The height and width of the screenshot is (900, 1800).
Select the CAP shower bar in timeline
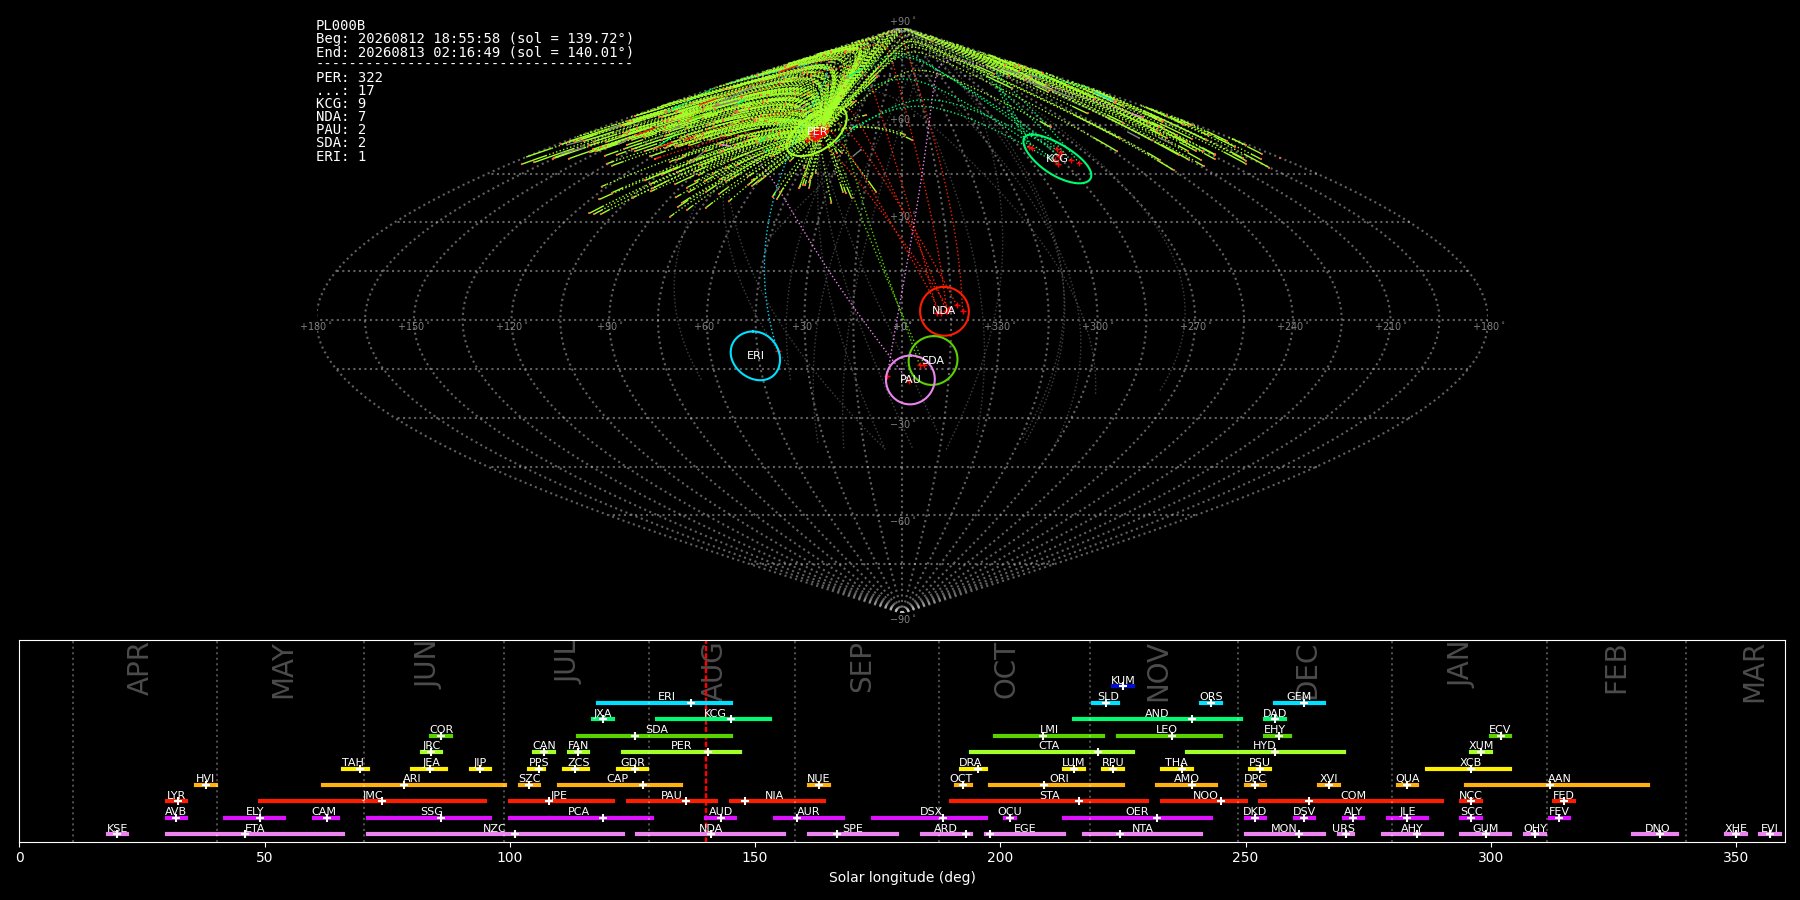620,785
